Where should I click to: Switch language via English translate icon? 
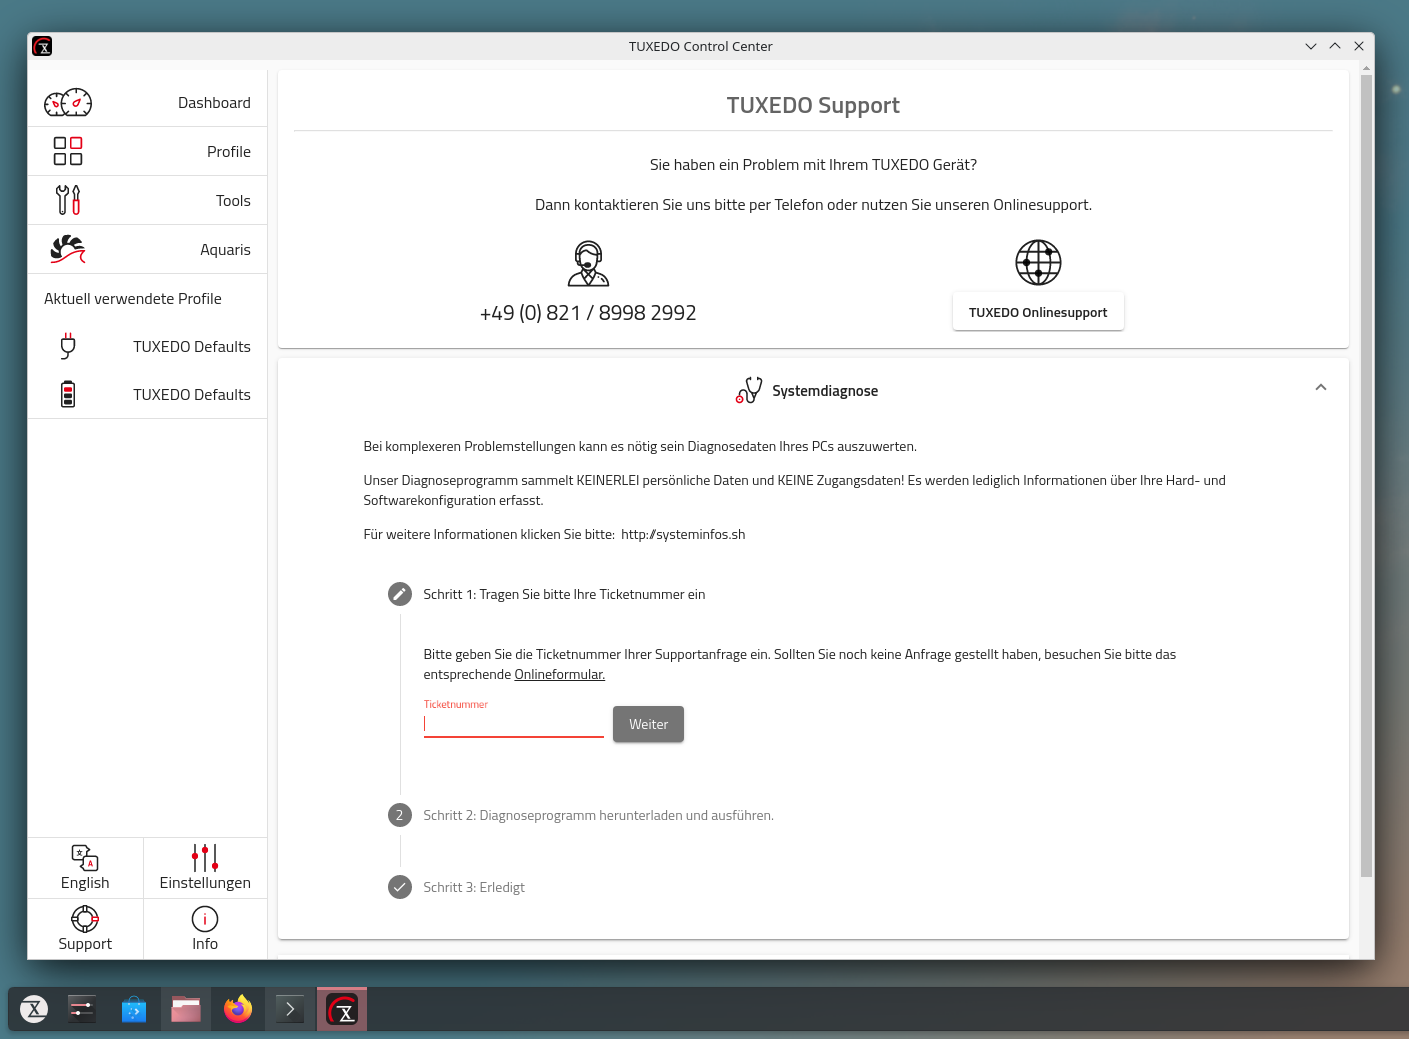pos(85,858)
